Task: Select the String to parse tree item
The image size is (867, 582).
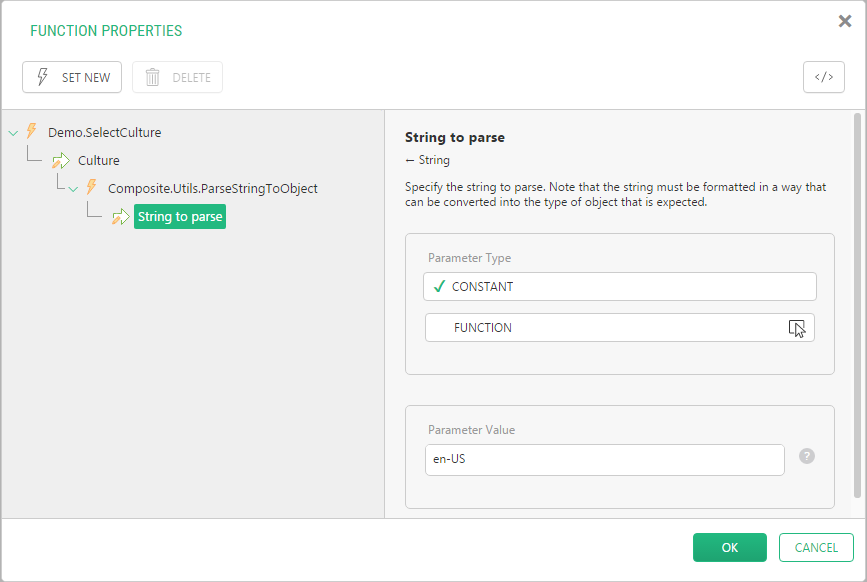Action: (x=180, y=217)
